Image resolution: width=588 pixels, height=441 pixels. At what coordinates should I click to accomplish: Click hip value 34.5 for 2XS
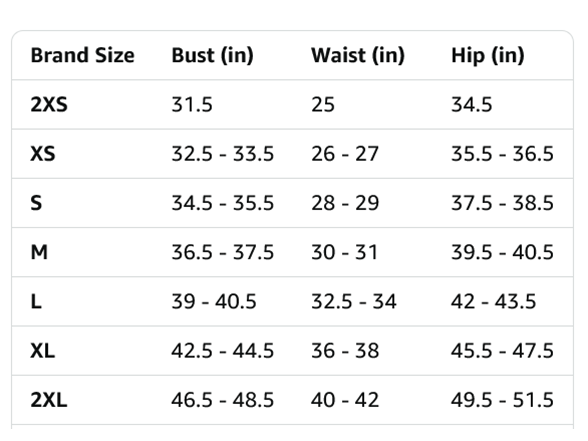(472, 104)
